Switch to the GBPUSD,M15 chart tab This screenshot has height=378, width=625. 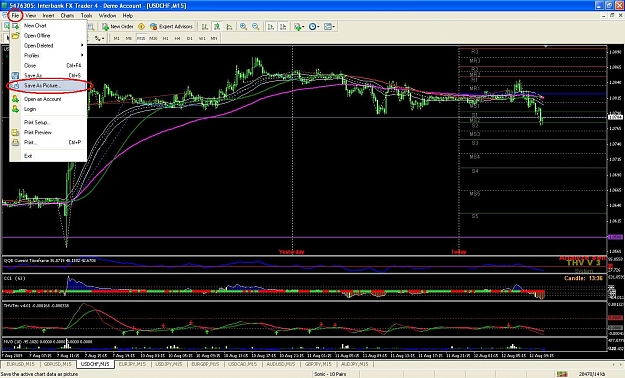[58, 364]
